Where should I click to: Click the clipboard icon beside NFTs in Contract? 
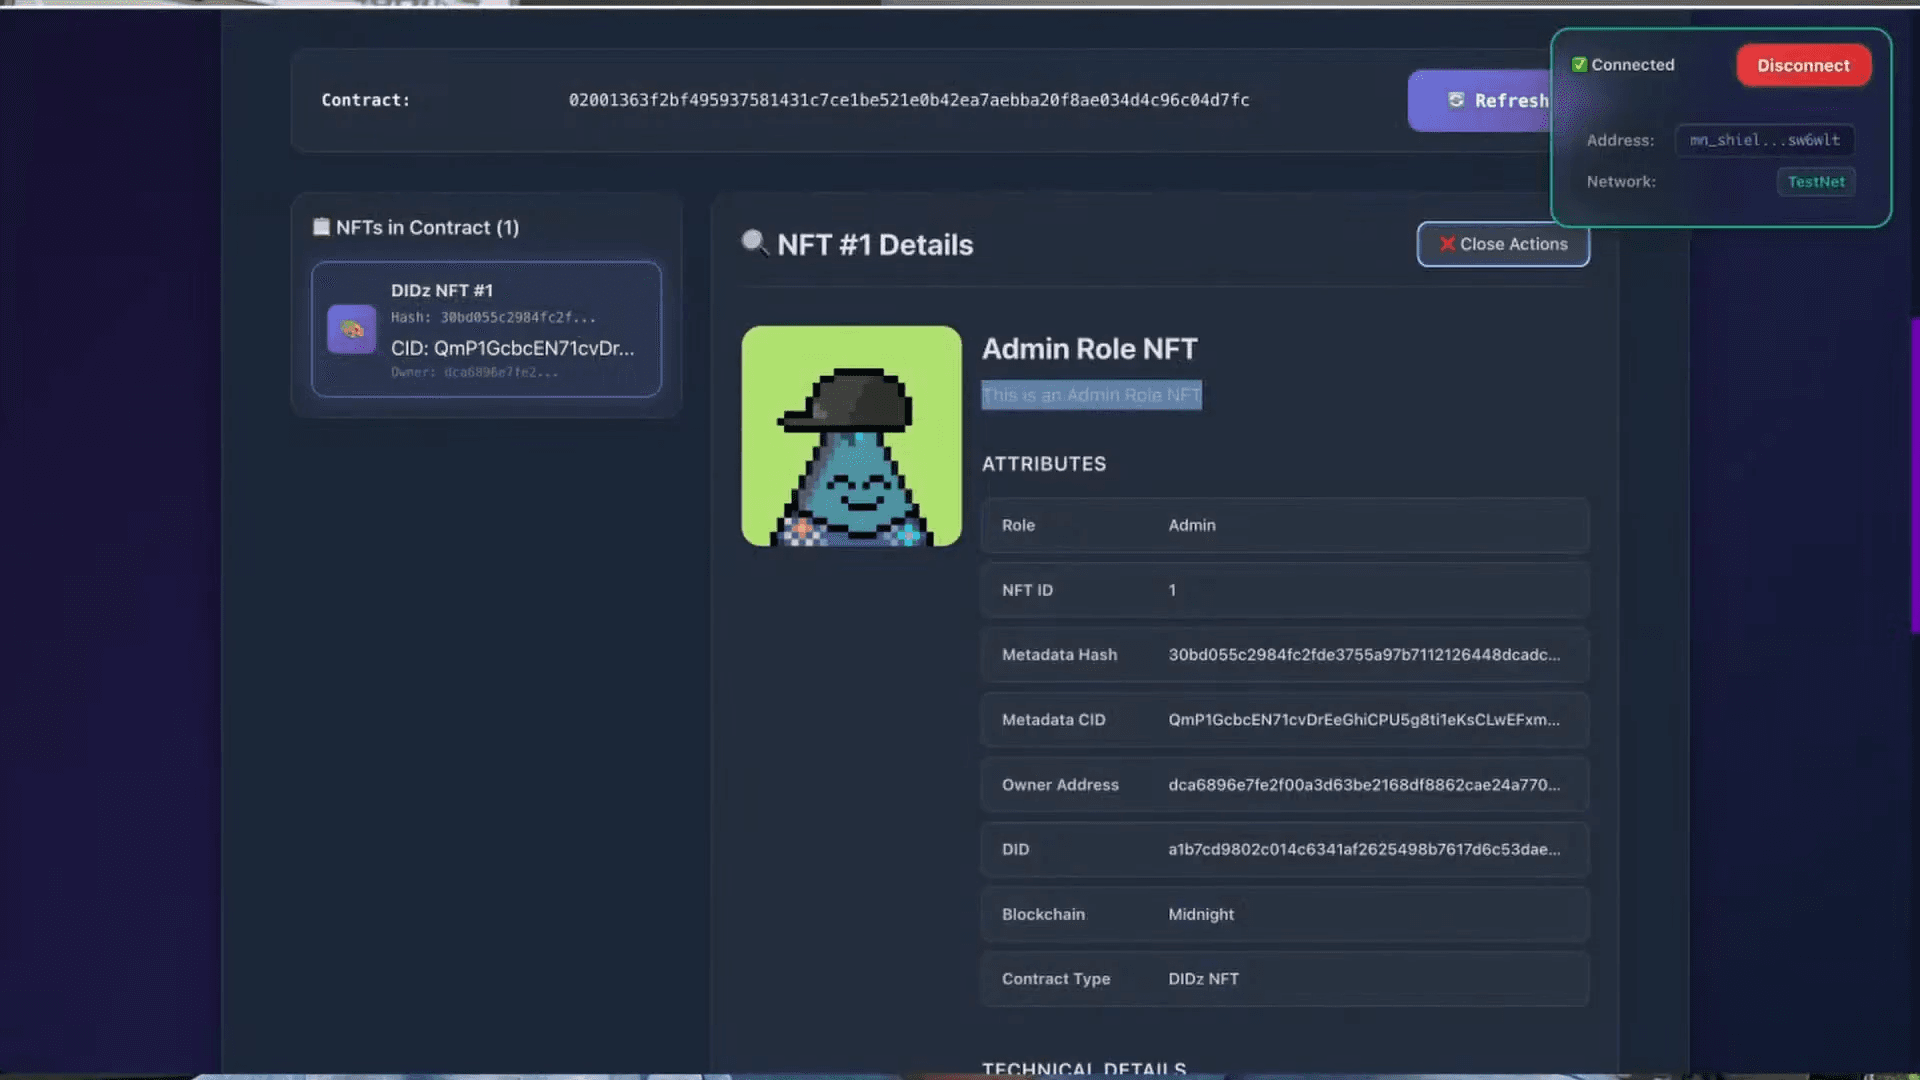click(x=321, y=227)
